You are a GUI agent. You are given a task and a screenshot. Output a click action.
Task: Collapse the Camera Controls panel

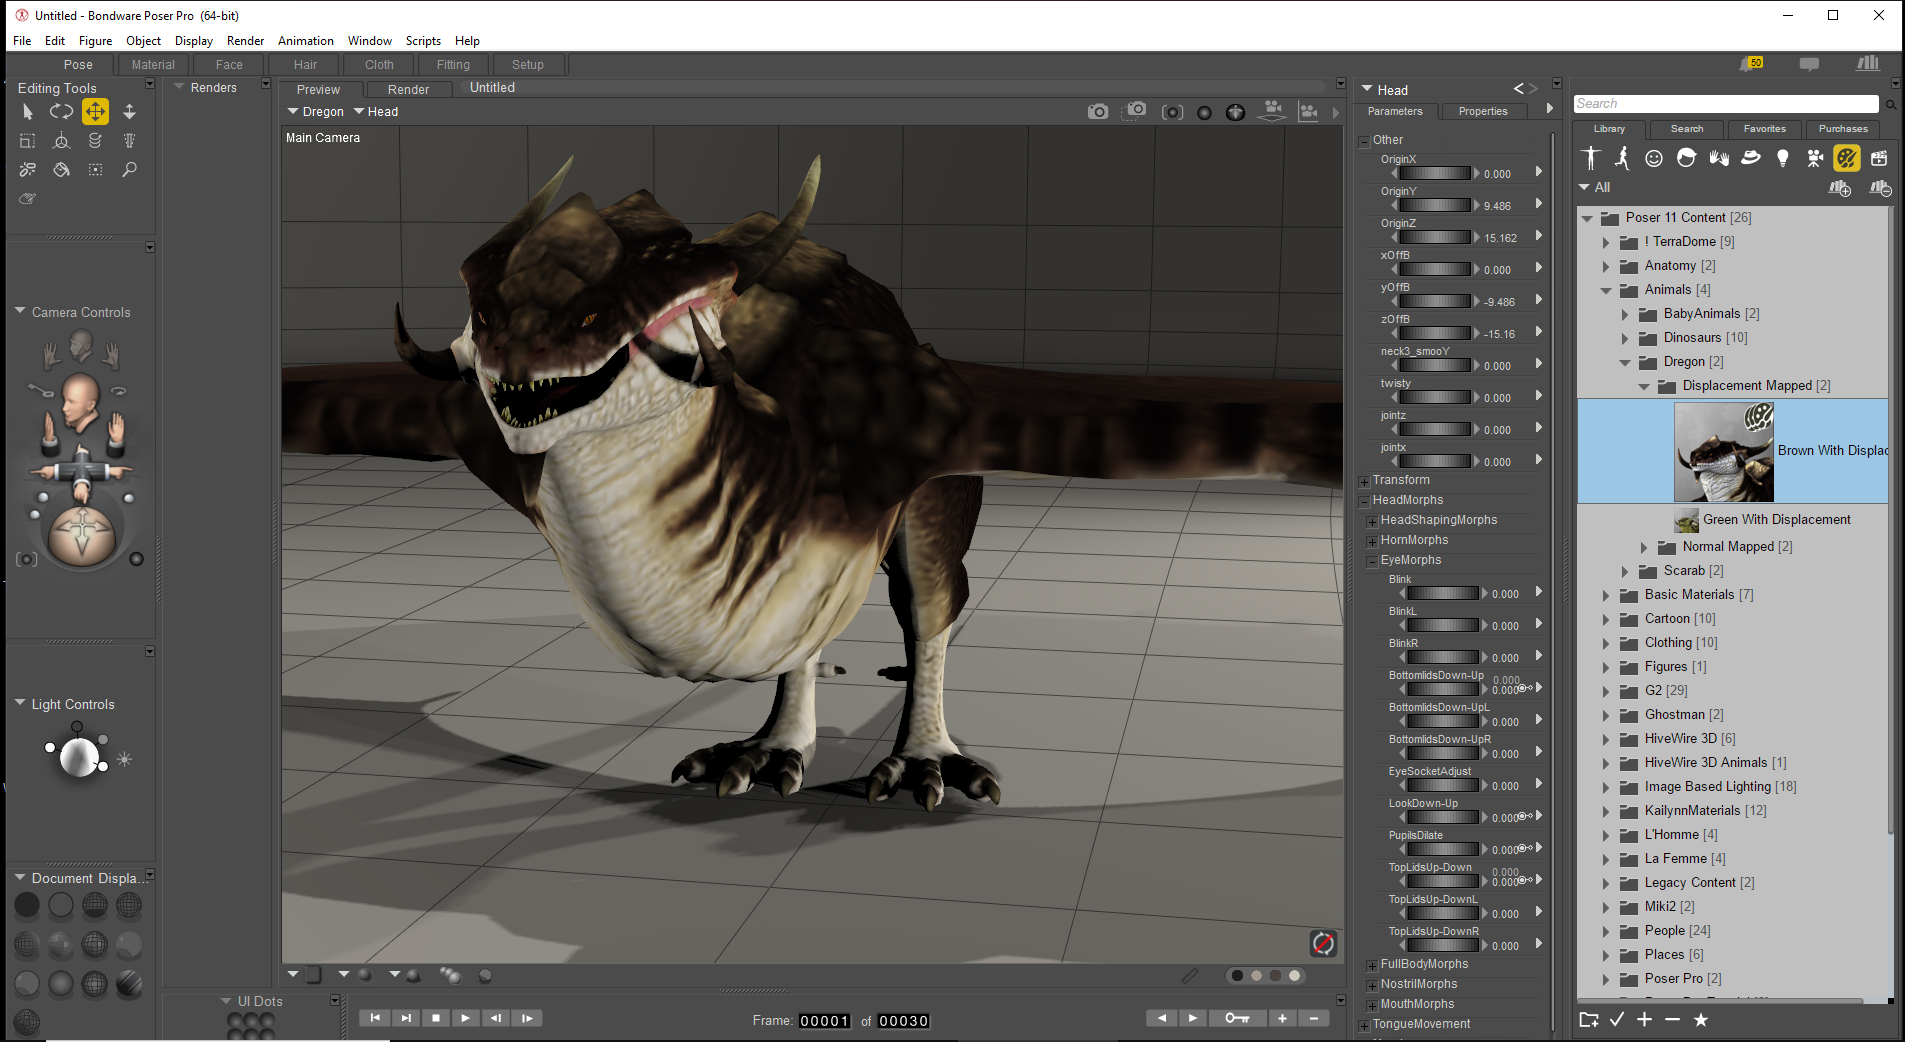[x=20, y=312]
